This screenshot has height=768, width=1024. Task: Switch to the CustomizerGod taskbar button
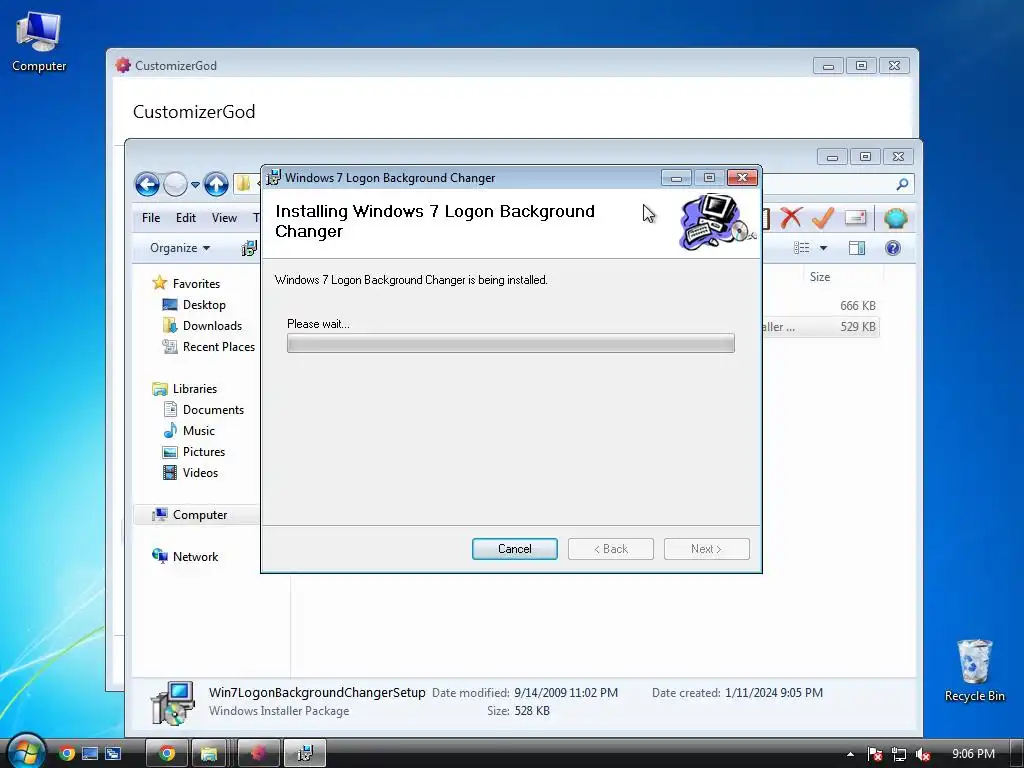tap(259, 754)
